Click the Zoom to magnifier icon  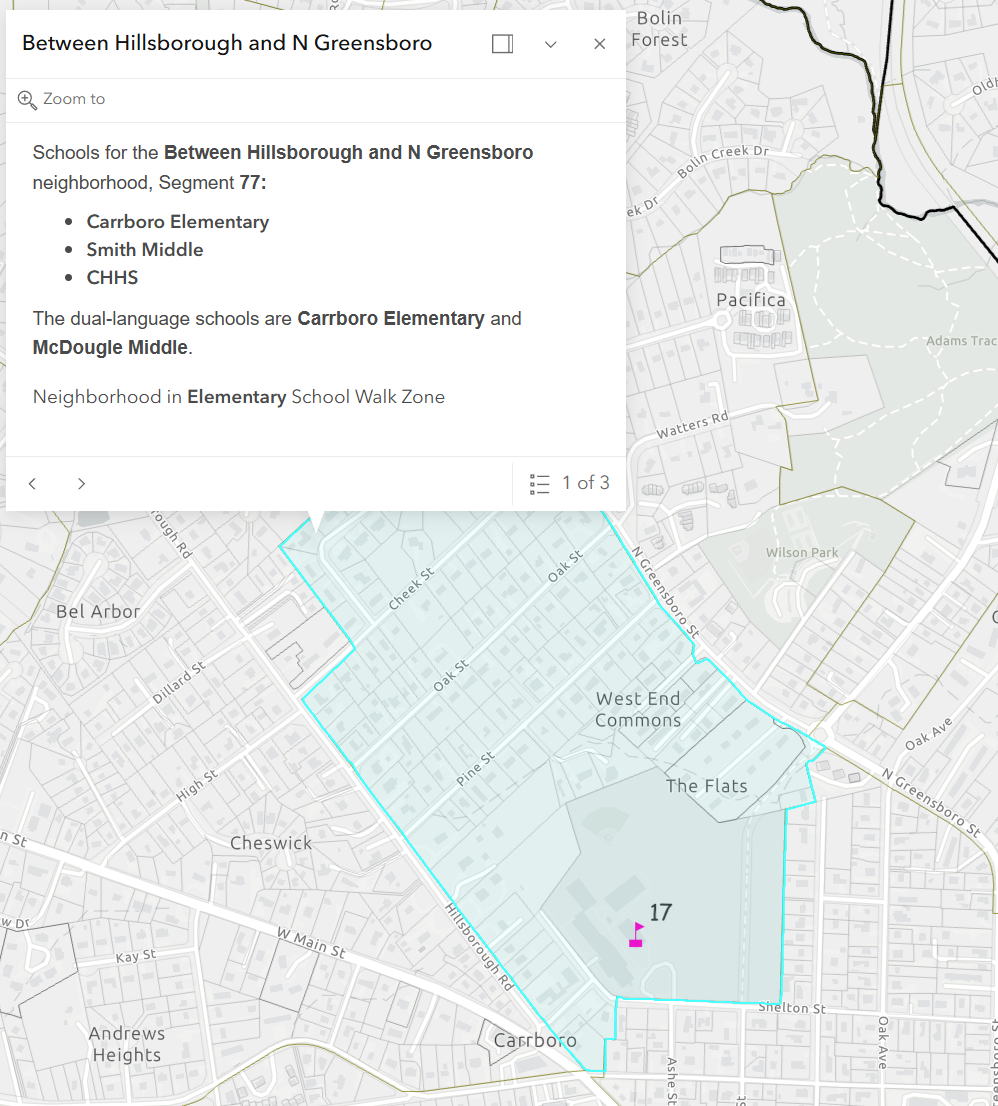coord(27,99)
